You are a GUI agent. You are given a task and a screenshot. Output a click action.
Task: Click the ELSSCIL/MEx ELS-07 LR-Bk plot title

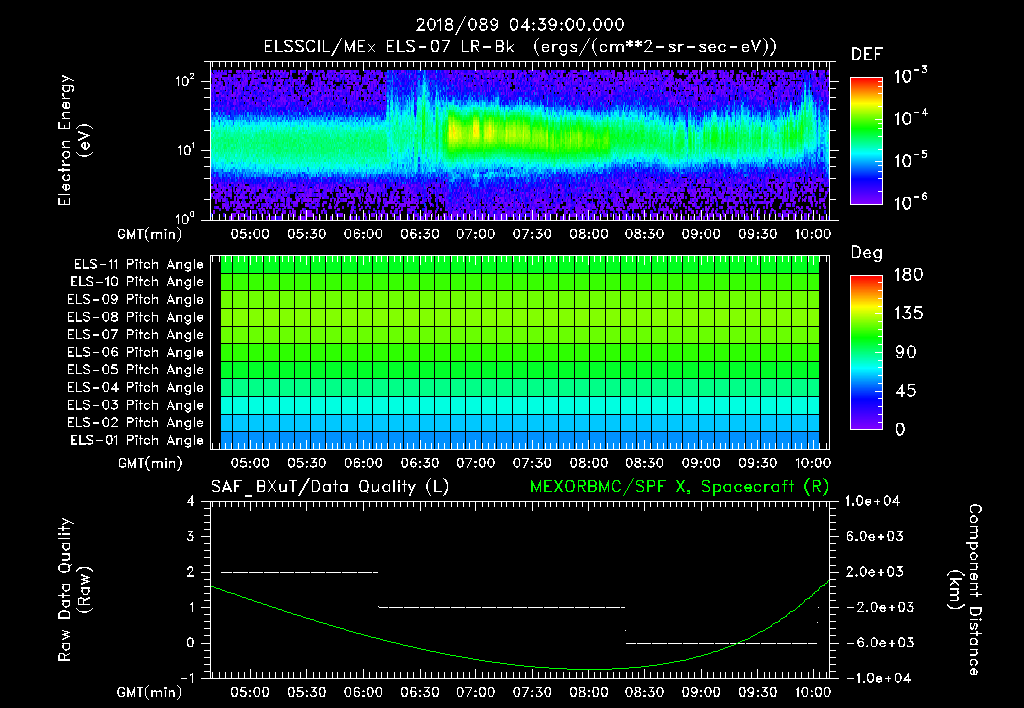pyautogui.click(x=520, y=47)
